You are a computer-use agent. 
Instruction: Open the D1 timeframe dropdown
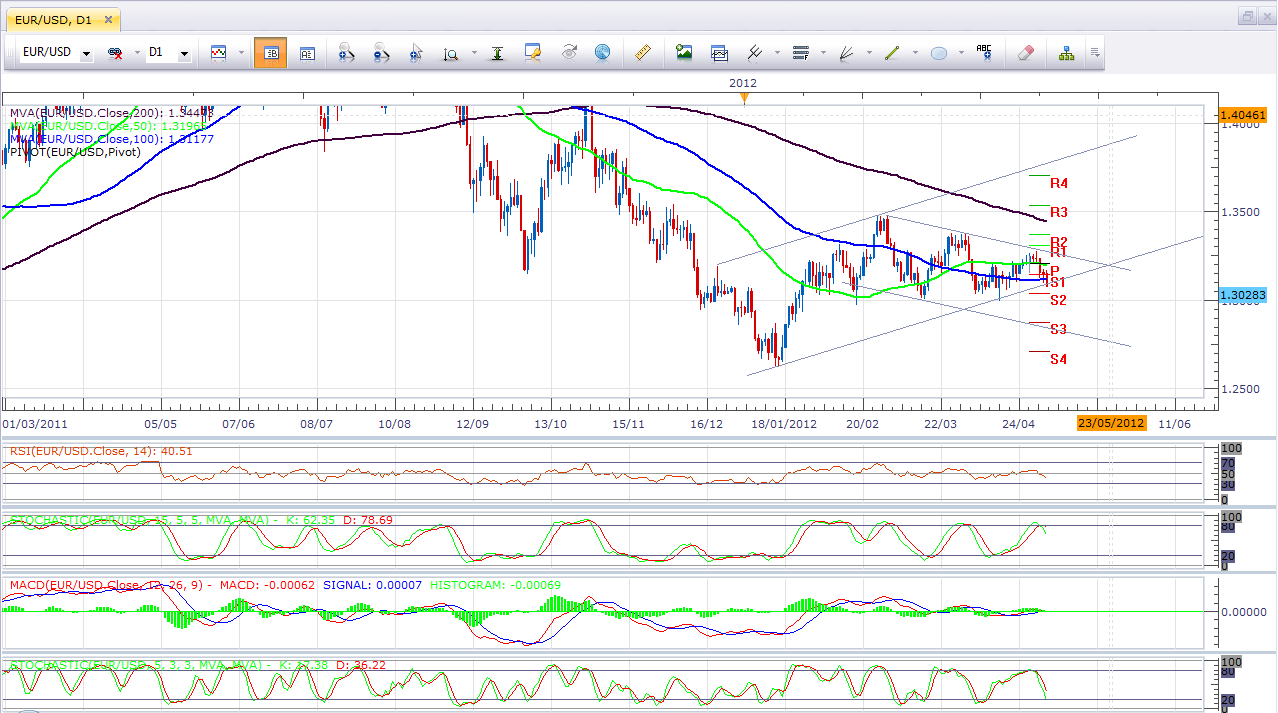pyautogui.click(x=184, y=54)
